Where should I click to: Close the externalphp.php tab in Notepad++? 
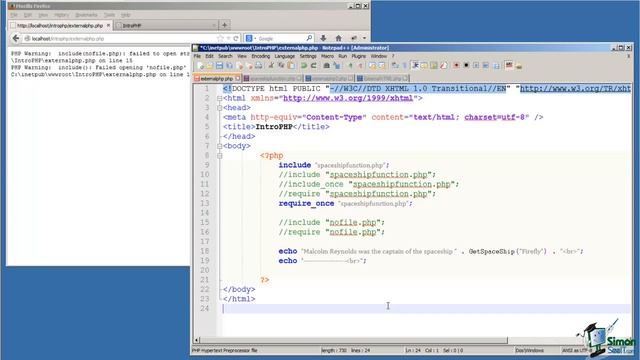click(238, 78)
